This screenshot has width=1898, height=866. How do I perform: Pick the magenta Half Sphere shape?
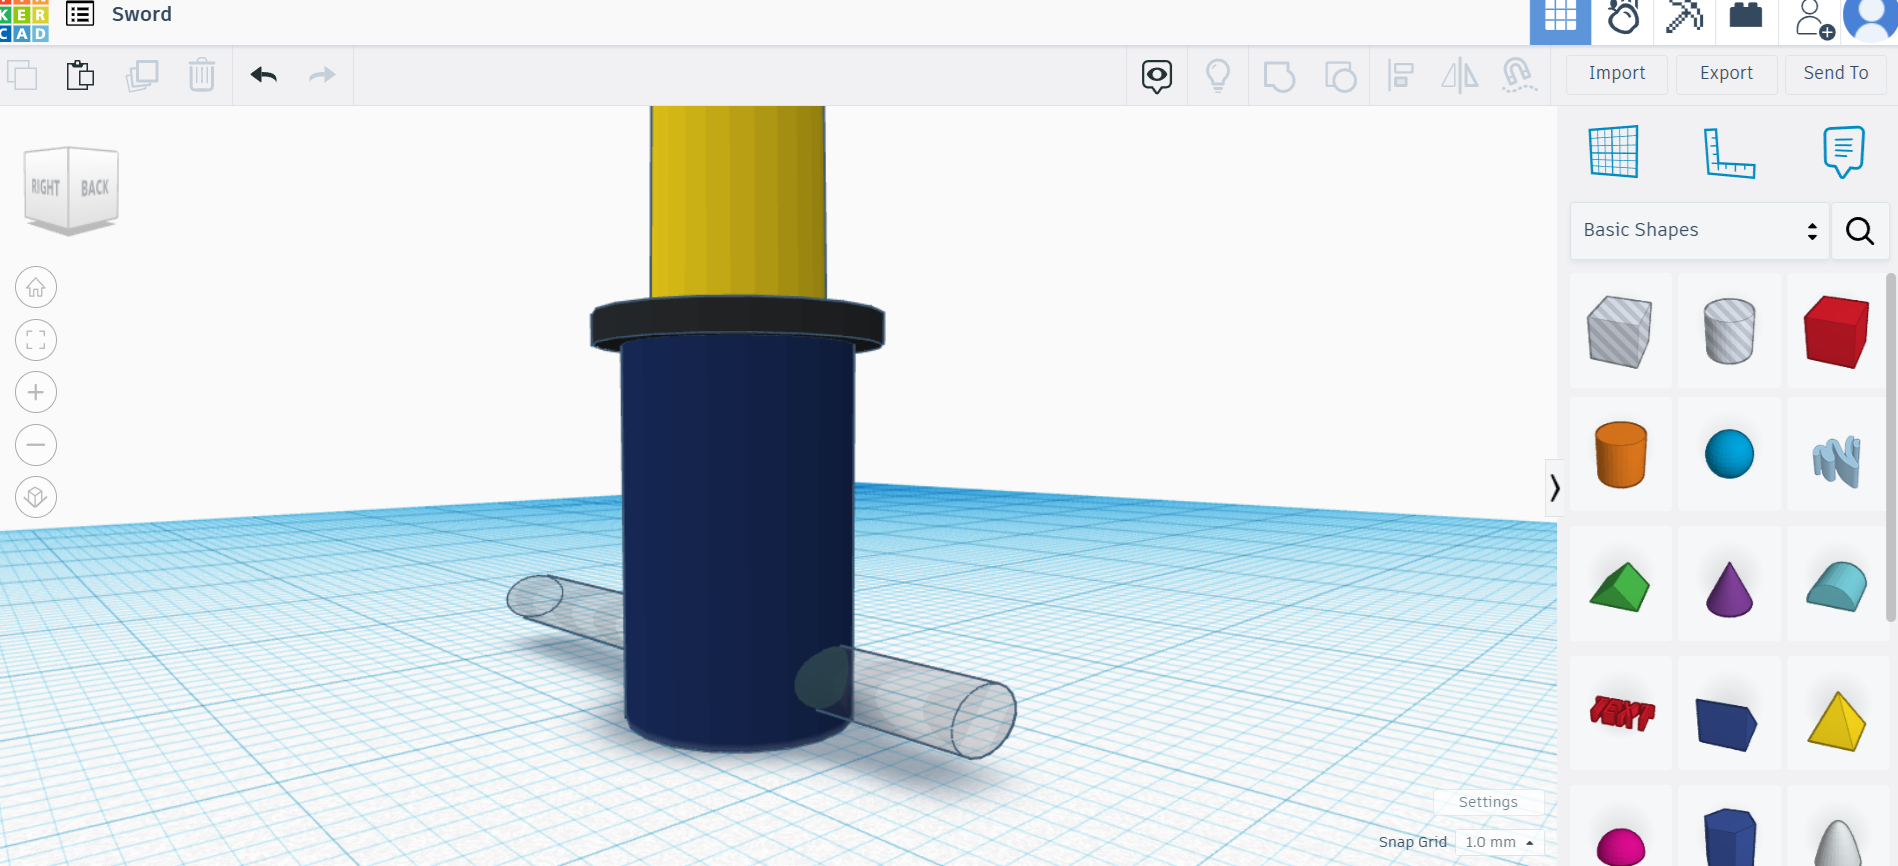pos(1620,840)
